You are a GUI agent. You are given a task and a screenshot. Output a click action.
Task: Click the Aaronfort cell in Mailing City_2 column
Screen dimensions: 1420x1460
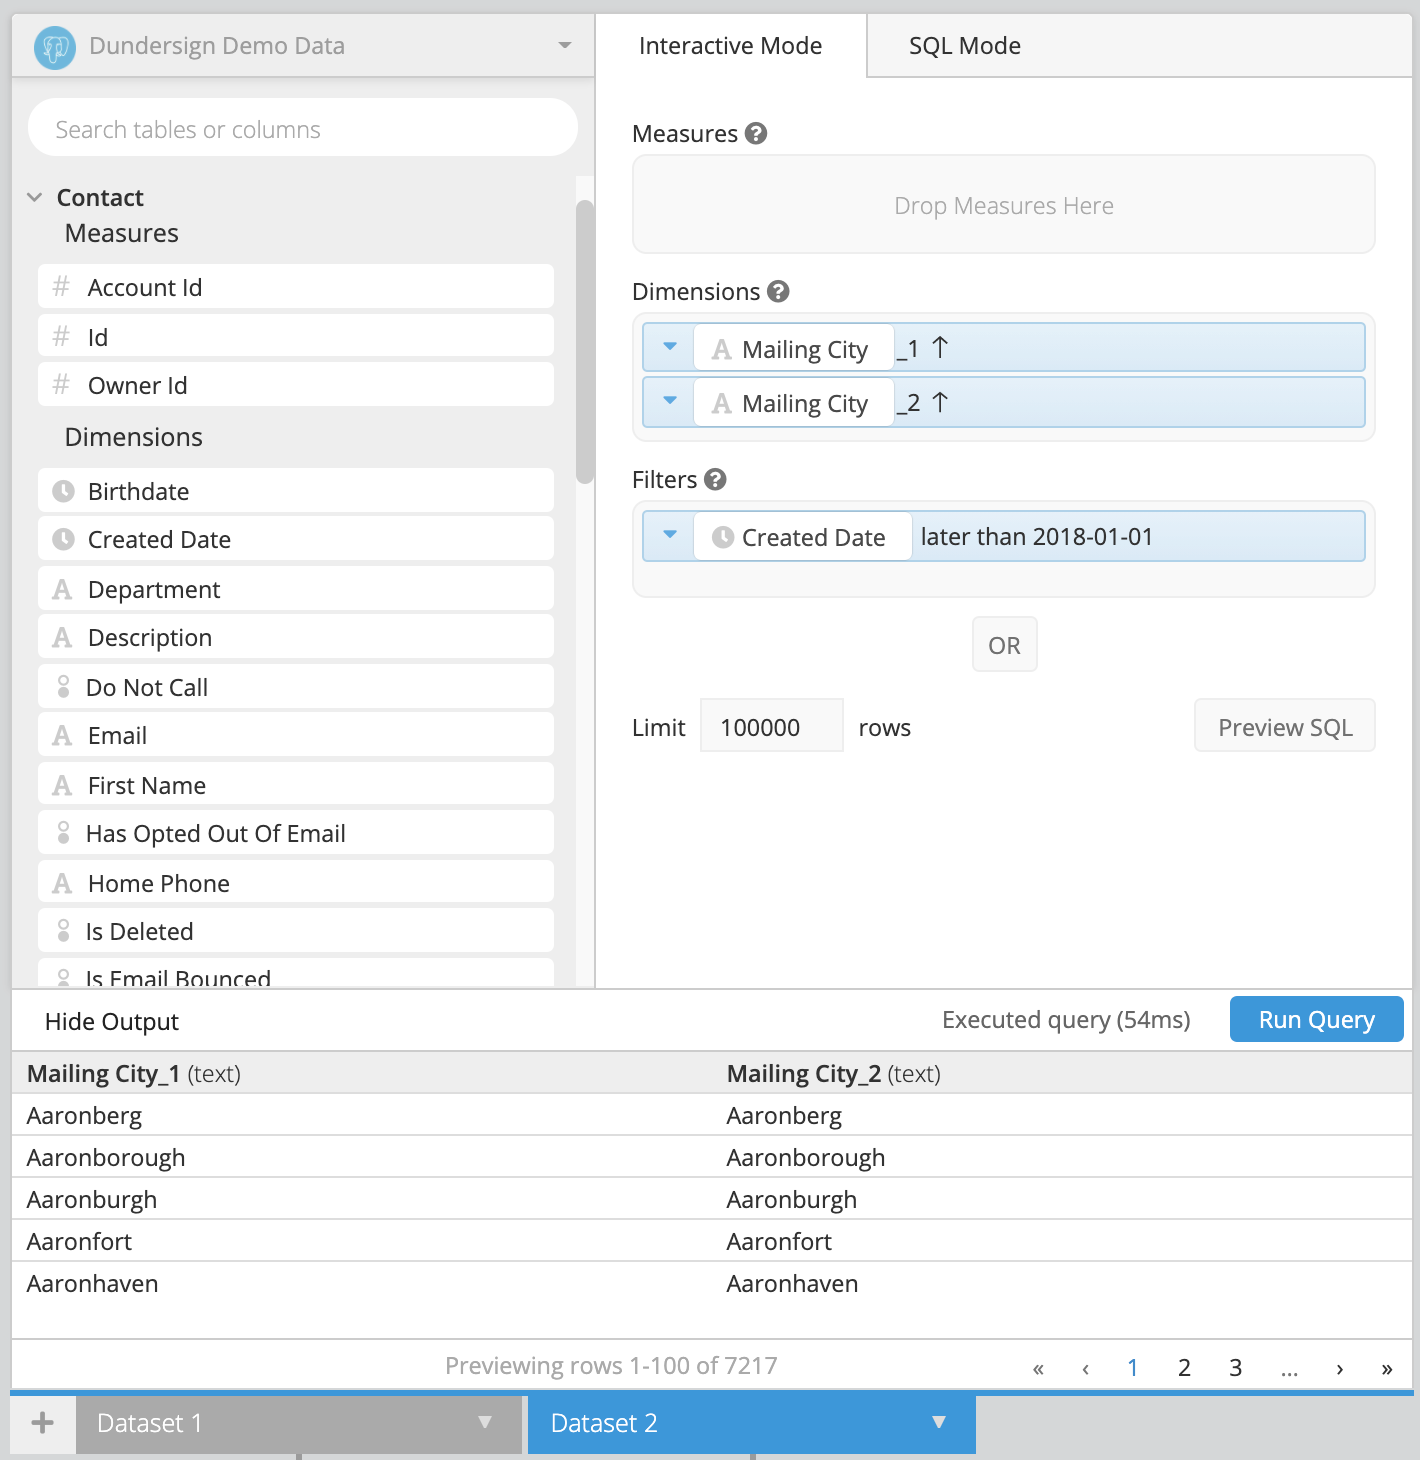tap(779, 1241)
